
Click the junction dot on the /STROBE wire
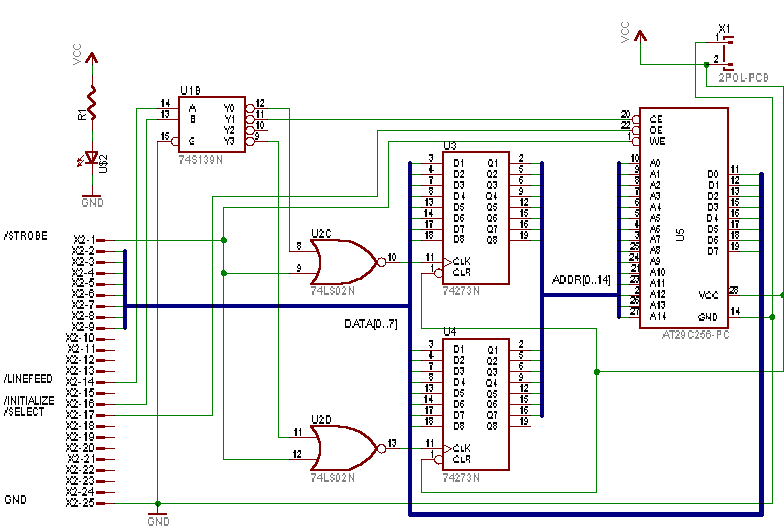point(224,240)
